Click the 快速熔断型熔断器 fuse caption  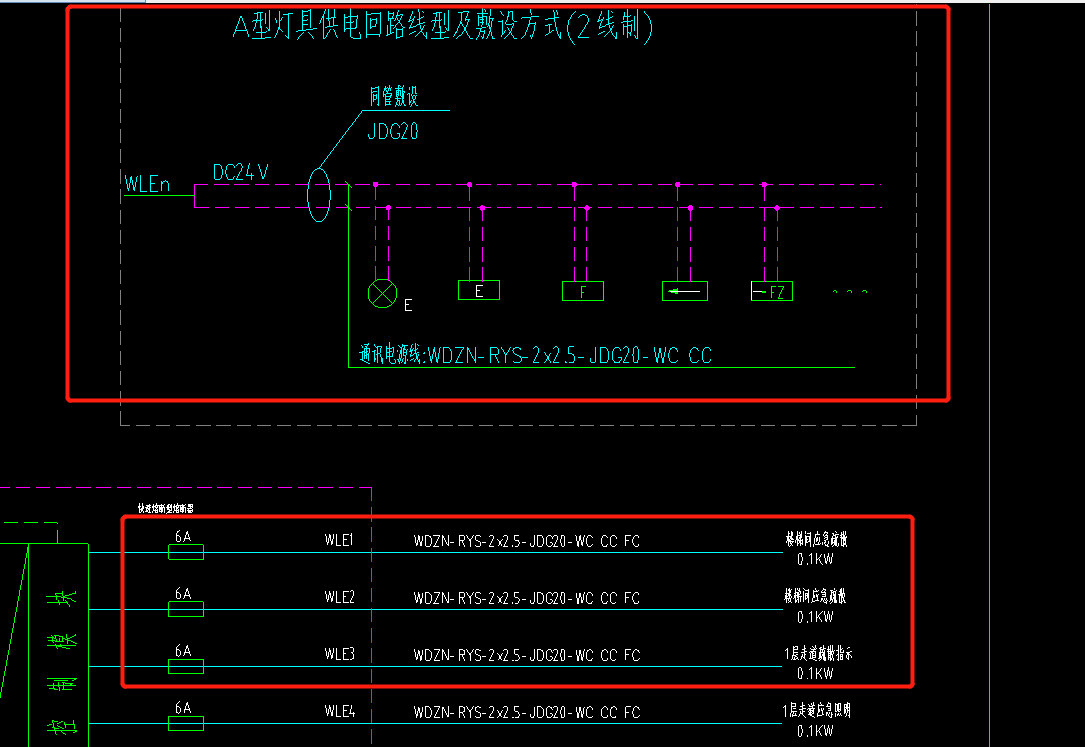[x=165, y=508]
